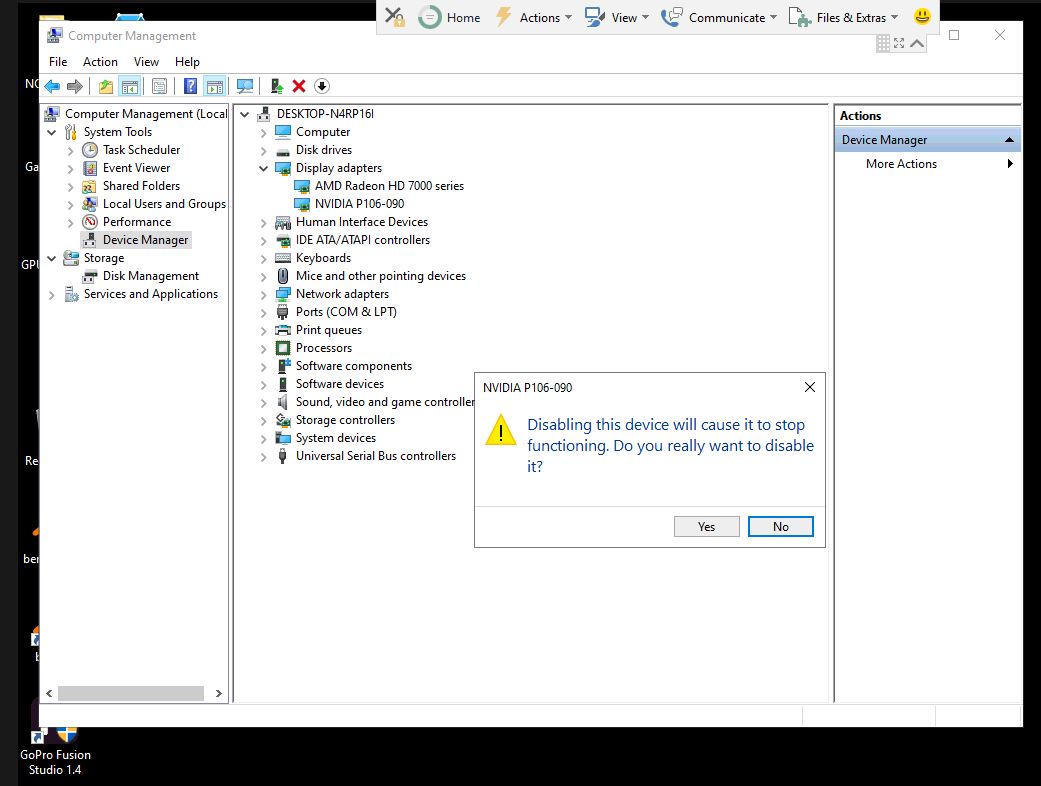Click the scroll right arrow under the tree
This screenshot has height=786, width=1041.
tap(218, 693)
